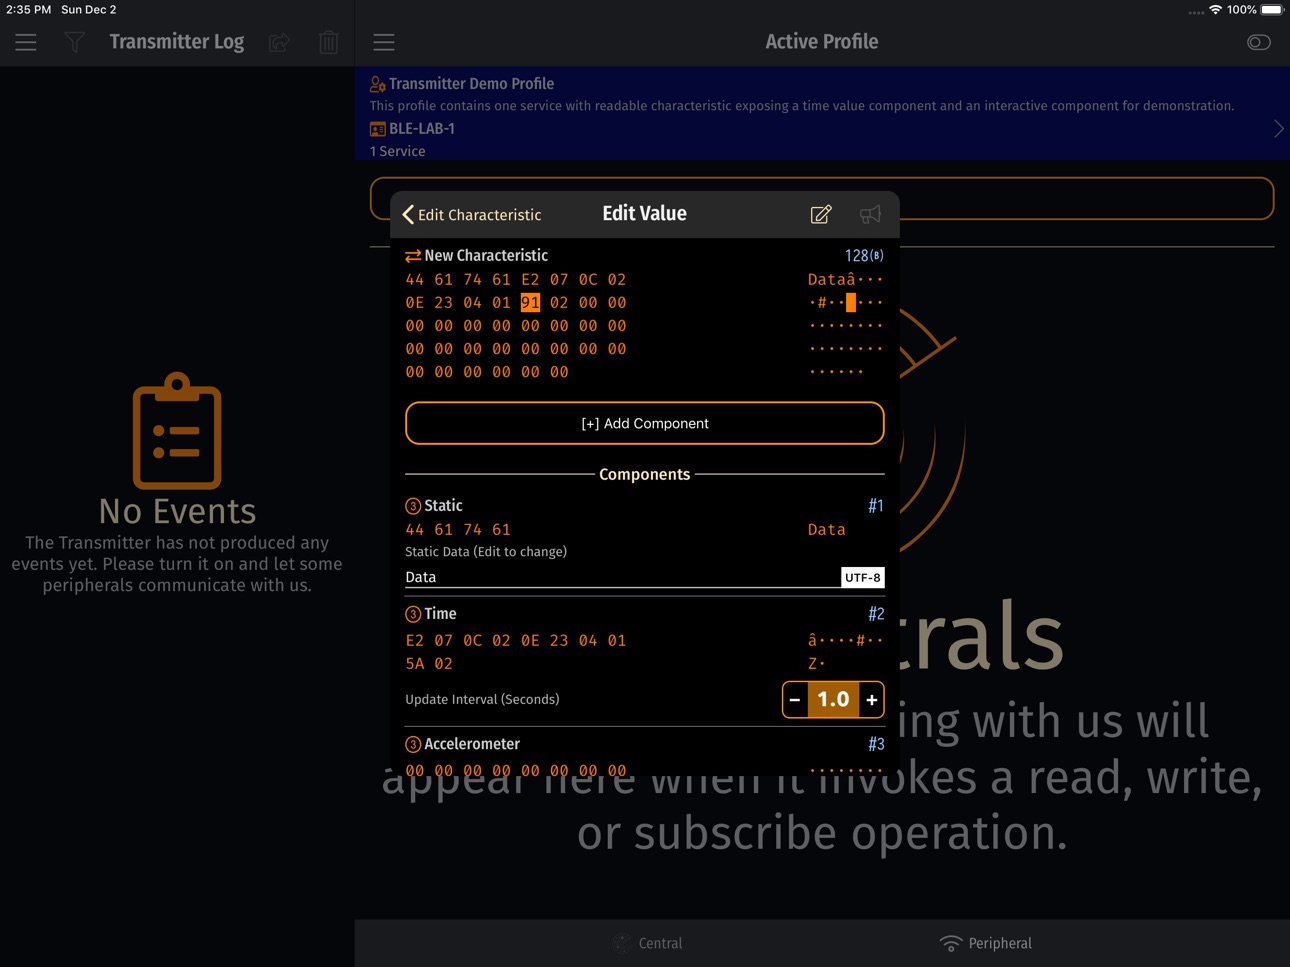Click the Wi-Fi status icon
Screen dimensions: 1290x967
tap(1215, 10)
